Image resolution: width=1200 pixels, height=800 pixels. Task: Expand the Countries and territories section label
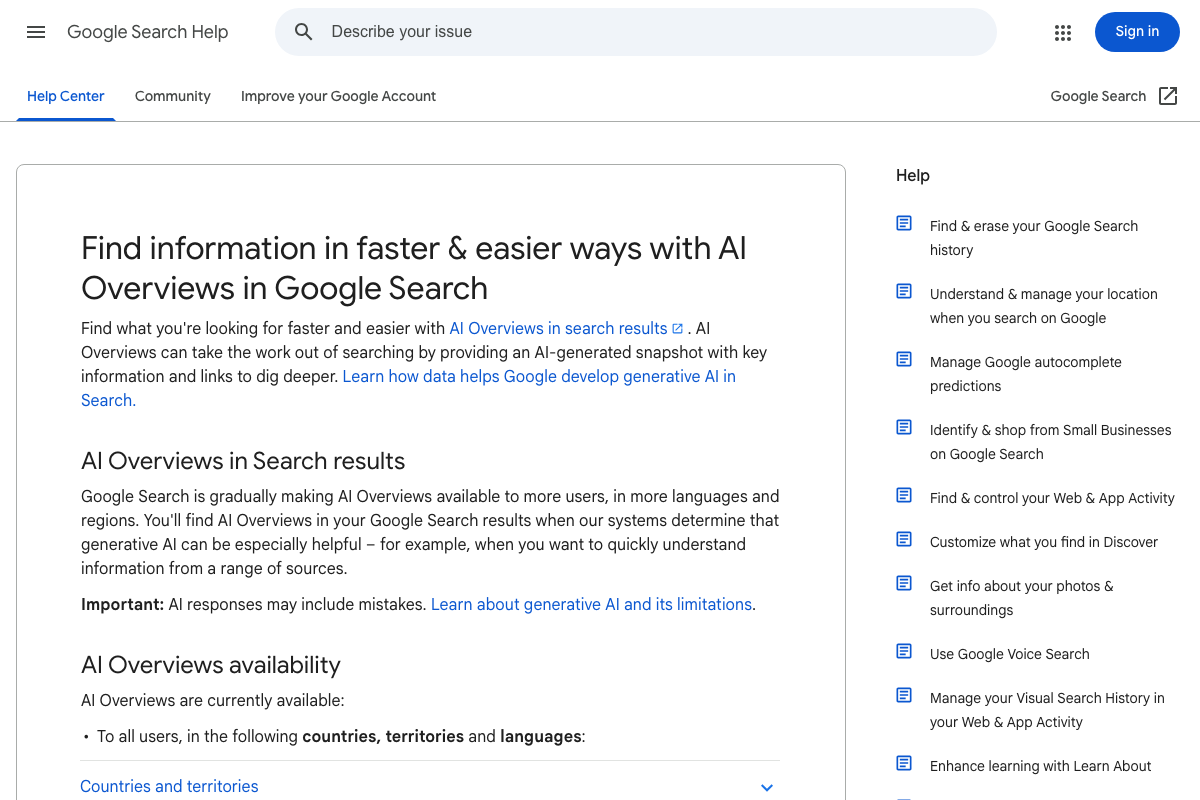169,787
